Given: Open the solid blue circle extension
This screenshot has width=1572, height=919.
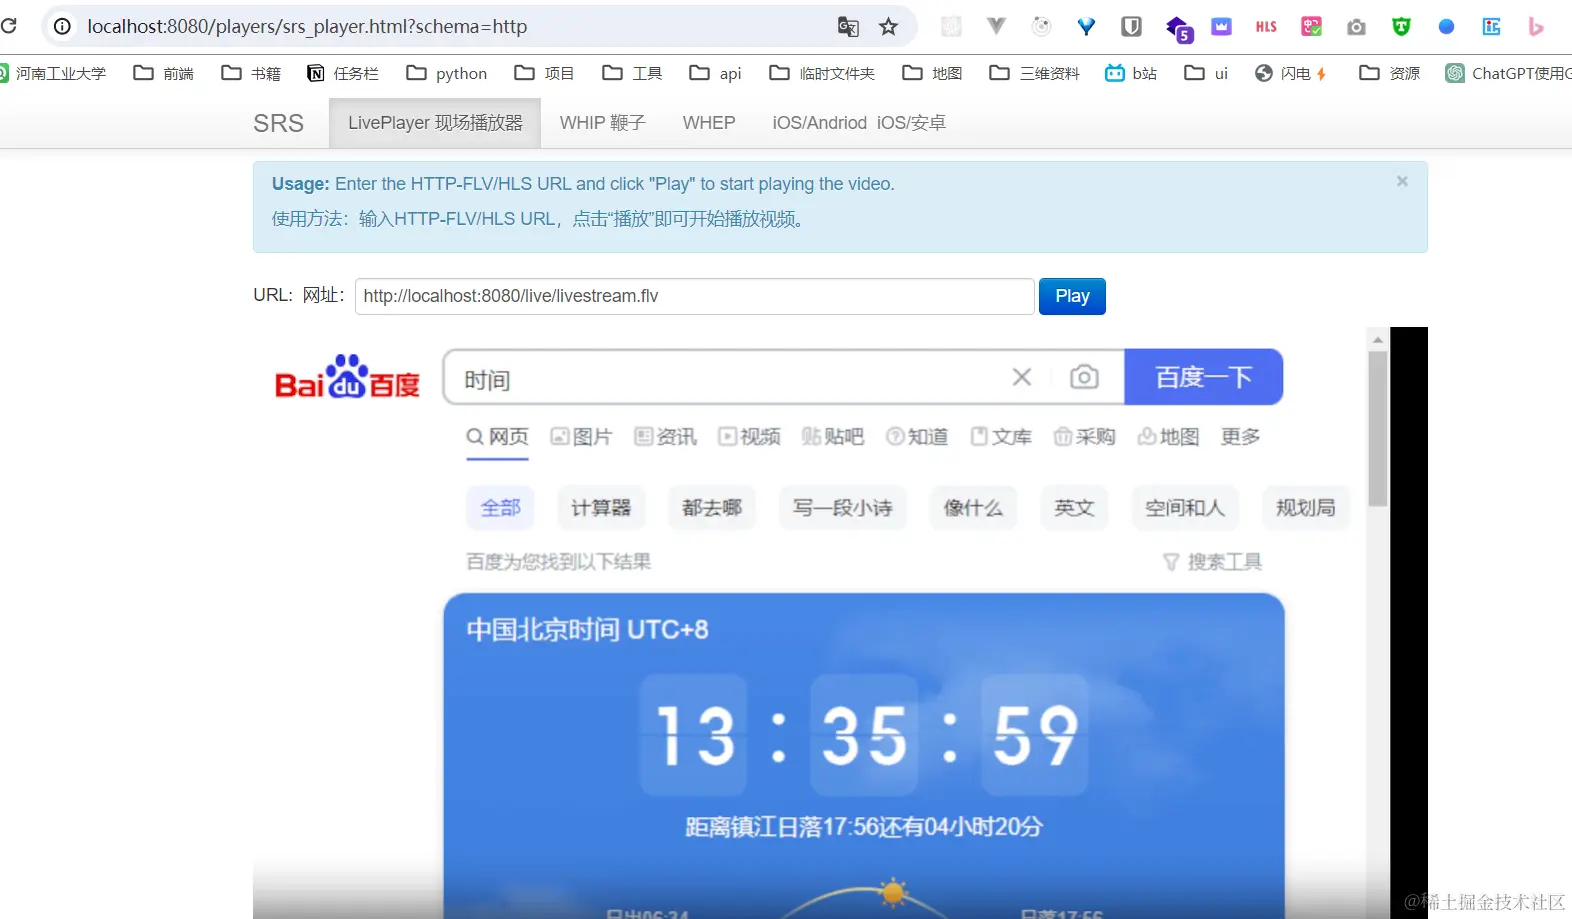Looking at the screenshot, I should pos(1446,27).
